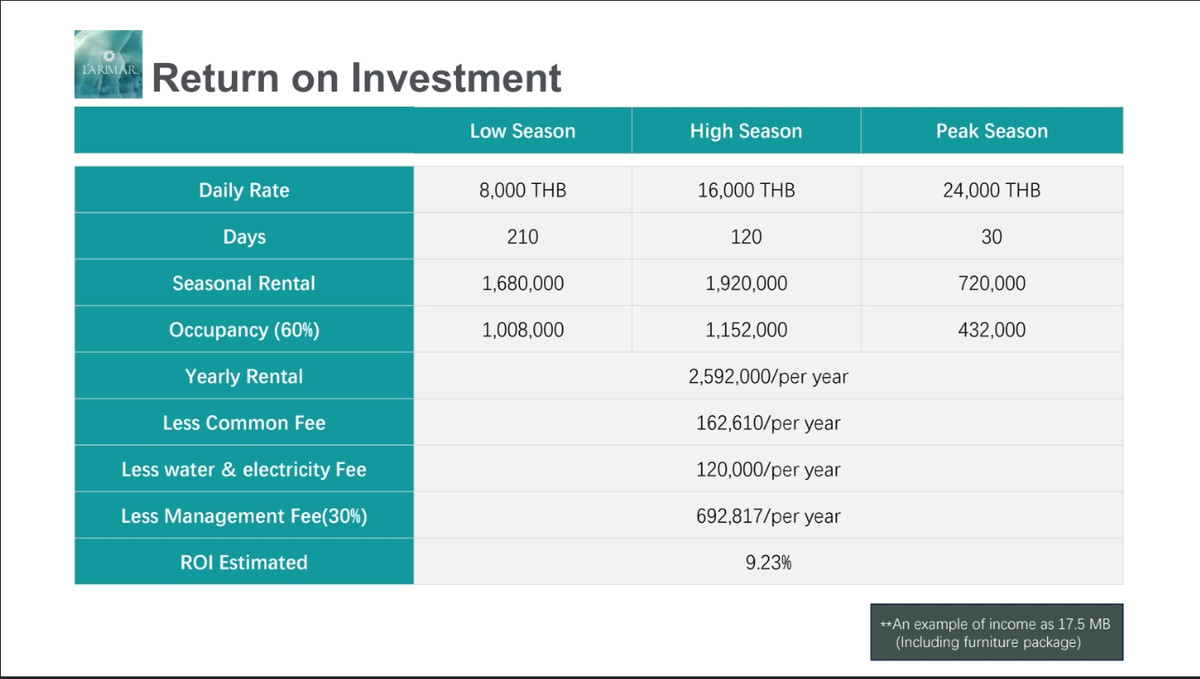This screenshot has height=679, width=1200.
Task: Click the Less Management Fee(30%) label
Action: click(x=244, y=516)
